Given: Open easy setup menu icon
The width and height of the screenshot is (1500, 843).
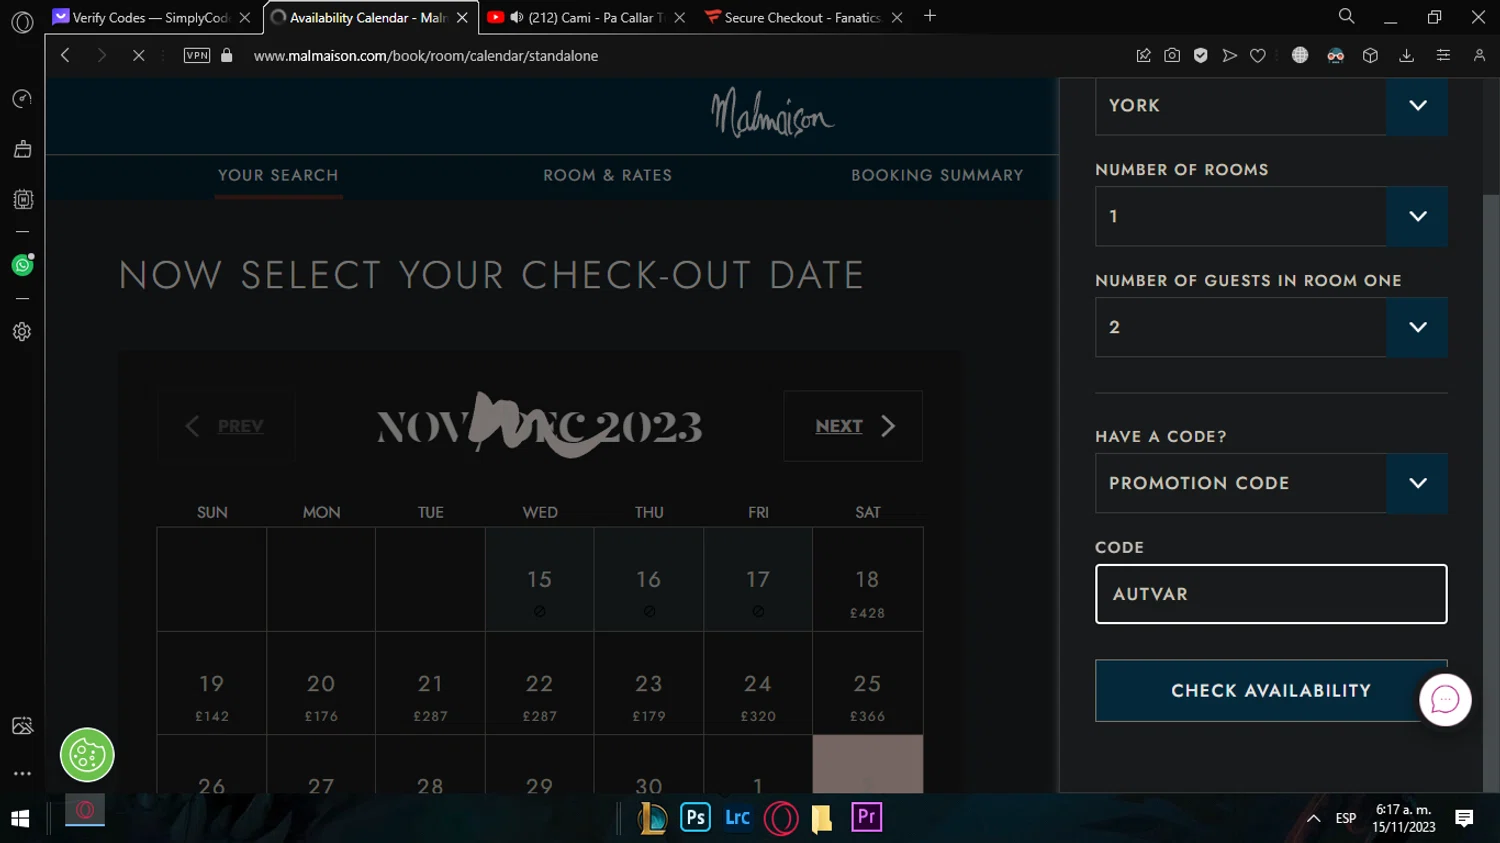Looking at the screenshot, I should click(1443, 56).
